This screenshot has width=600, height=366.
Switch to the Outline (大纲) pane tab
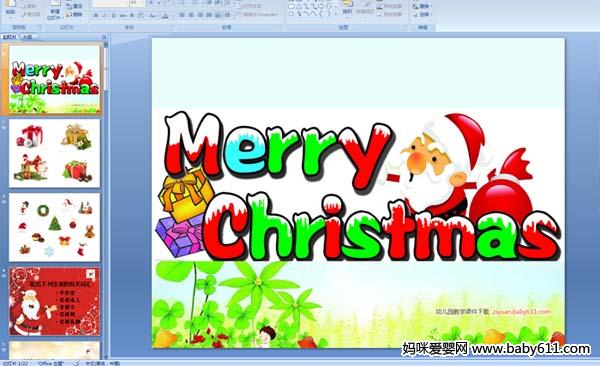[27, 37]
